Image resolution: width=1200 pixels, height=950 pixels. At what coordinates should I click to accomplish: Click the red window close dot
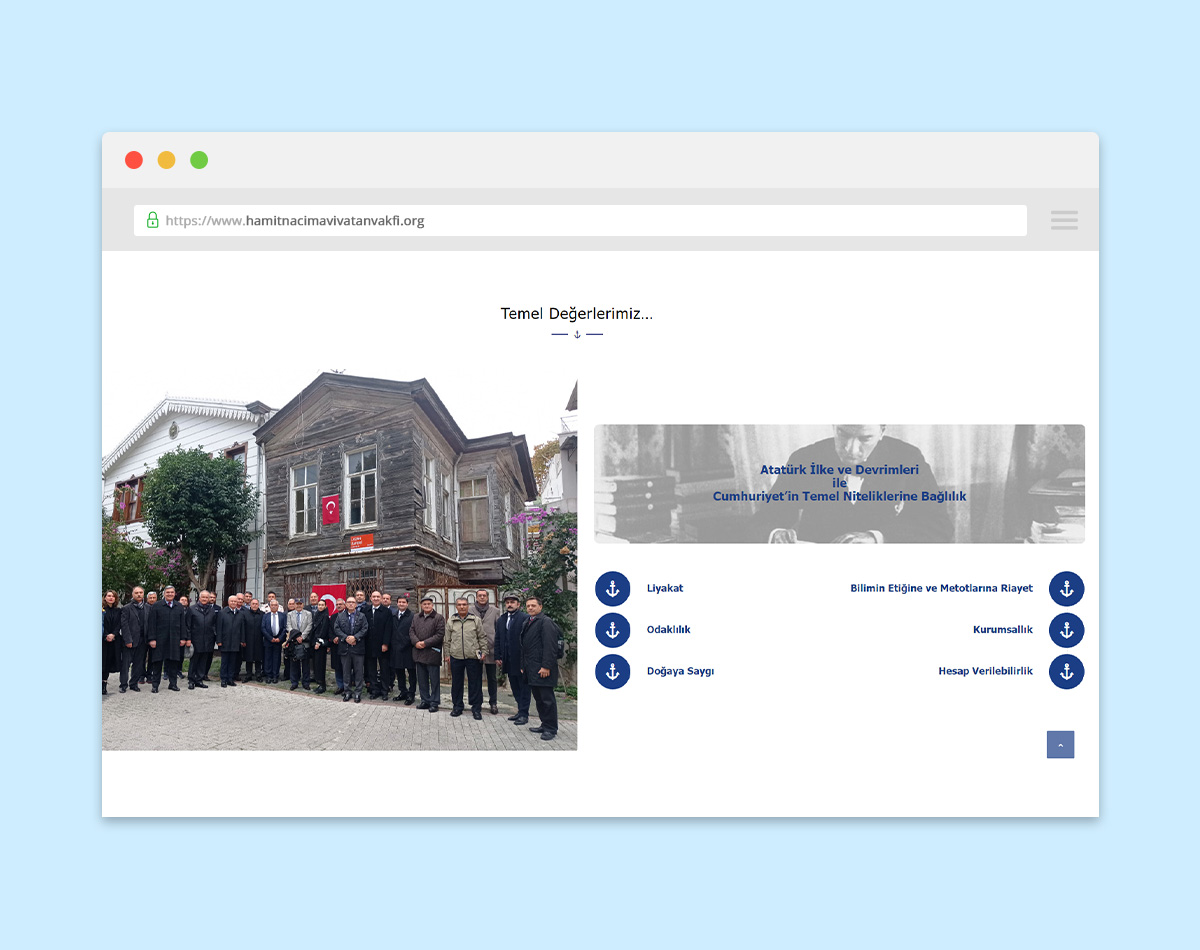pyautogui.click(x=134, y=160)
